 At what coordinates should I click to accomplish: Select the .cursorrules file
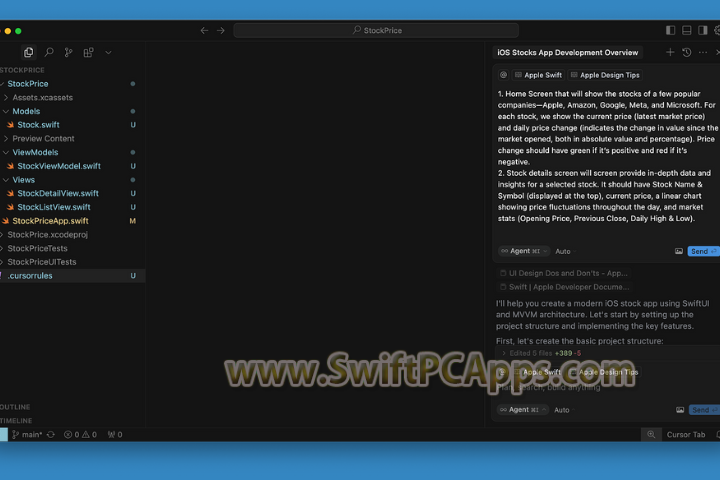[73, 276]
